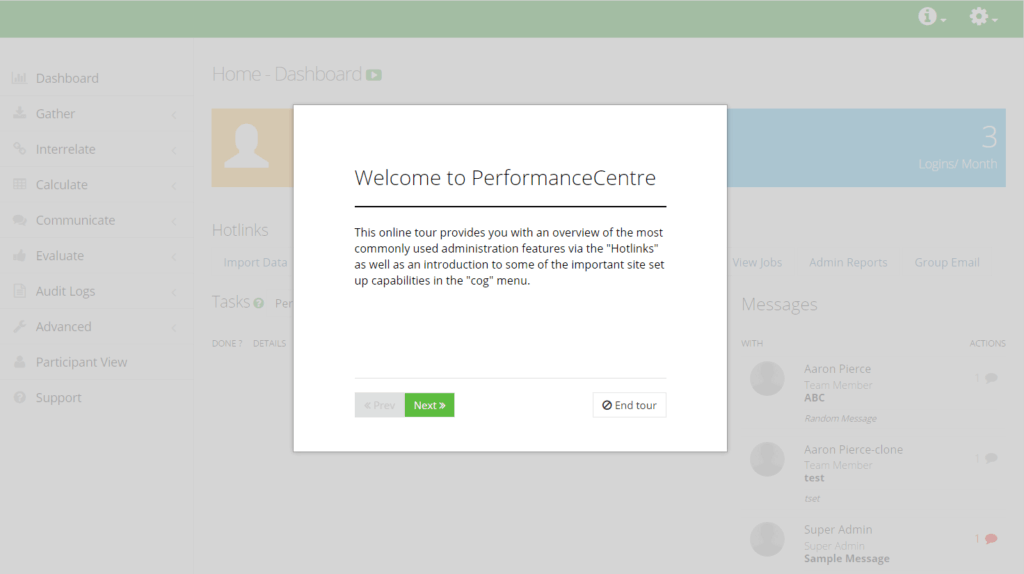Viewport: 1024px width, 574px height.
Task: Open the View Jobs hotlink
Action: pyautogui.click(x=757, y=263)
